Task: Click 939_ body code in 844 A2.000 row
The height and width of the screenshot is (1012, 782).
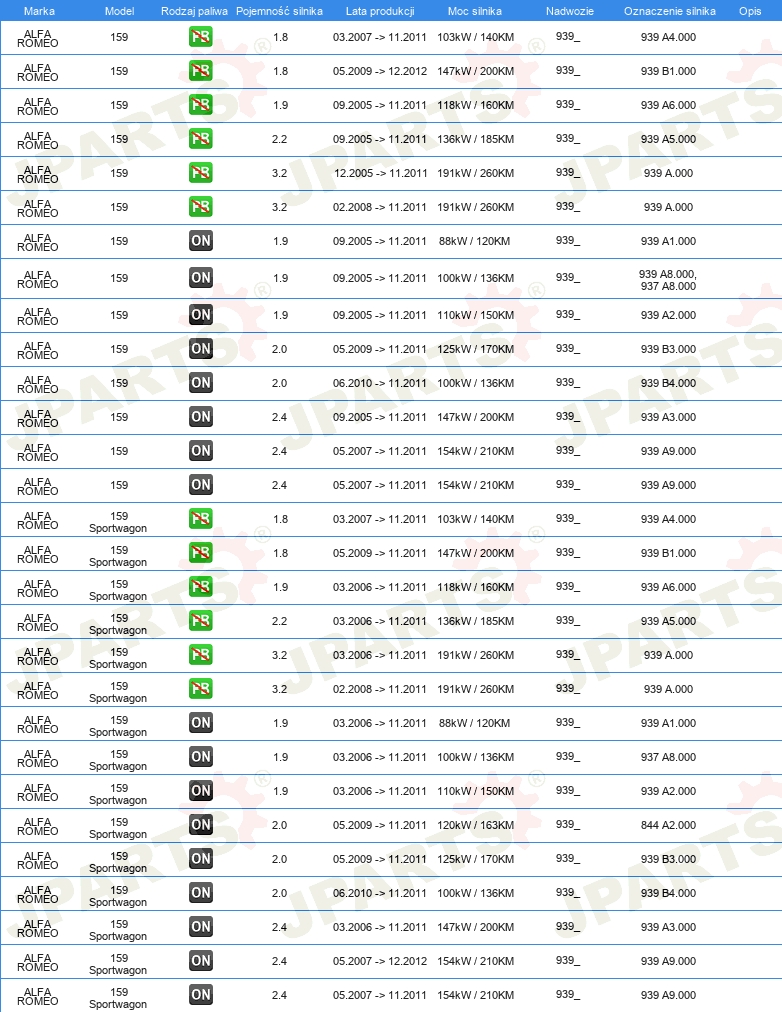Action: click(568, 825)
